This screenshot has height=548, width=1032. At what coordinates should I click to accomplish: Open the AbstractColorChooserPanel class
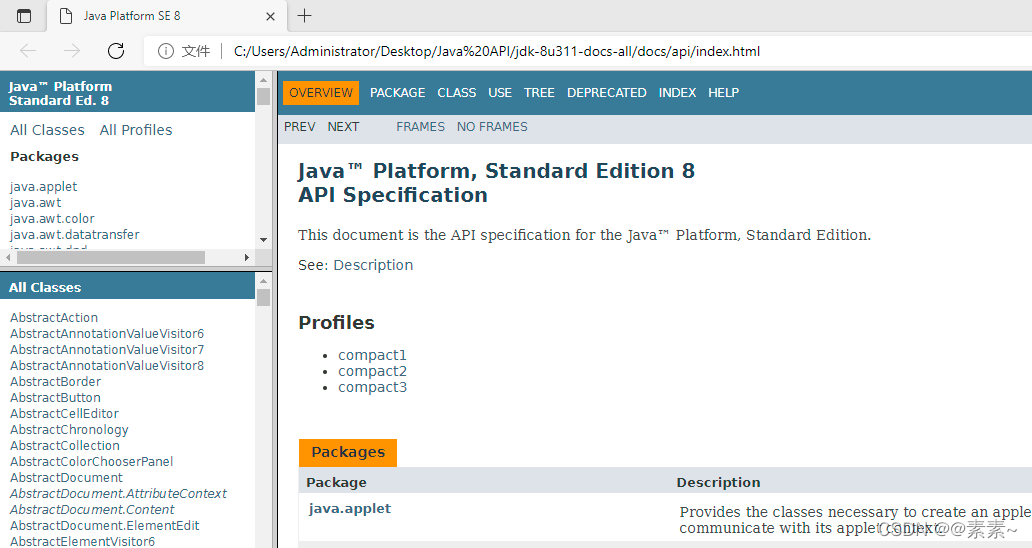(x=91, y=462)
